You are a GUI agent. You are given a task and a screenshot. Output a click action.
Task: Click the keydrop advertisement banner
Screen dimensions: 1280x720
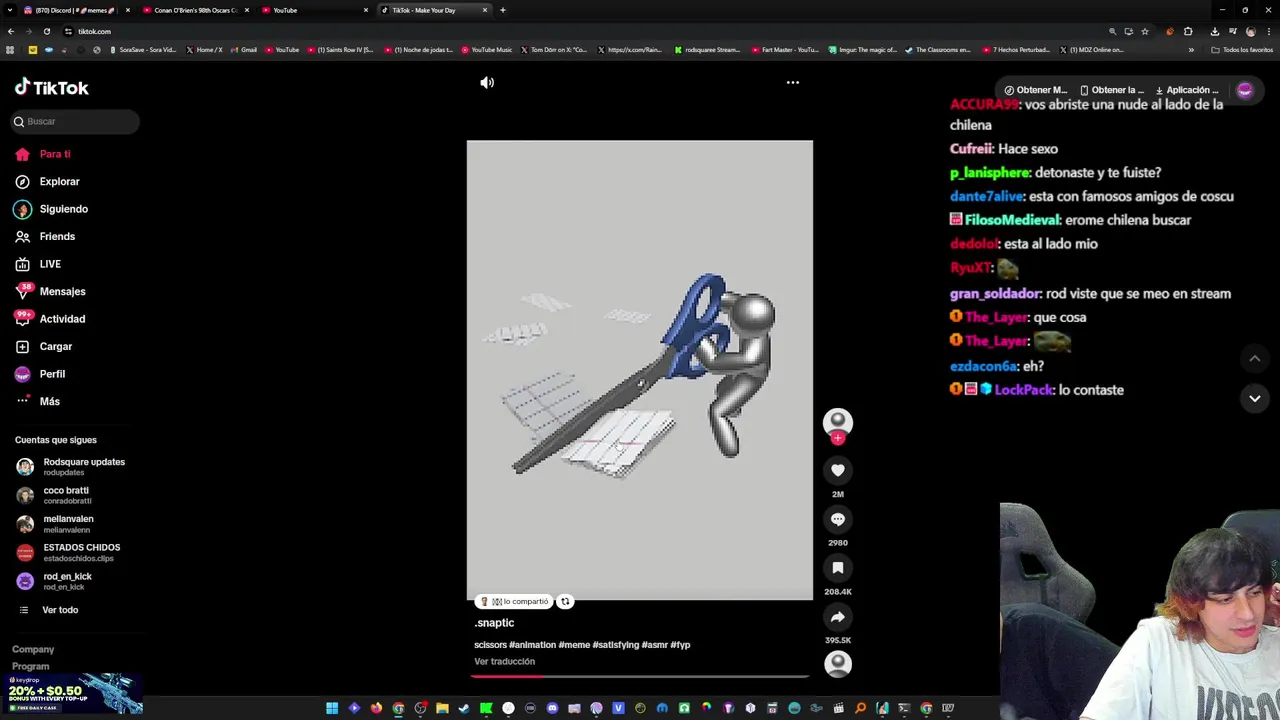click(x=72, y=694)
